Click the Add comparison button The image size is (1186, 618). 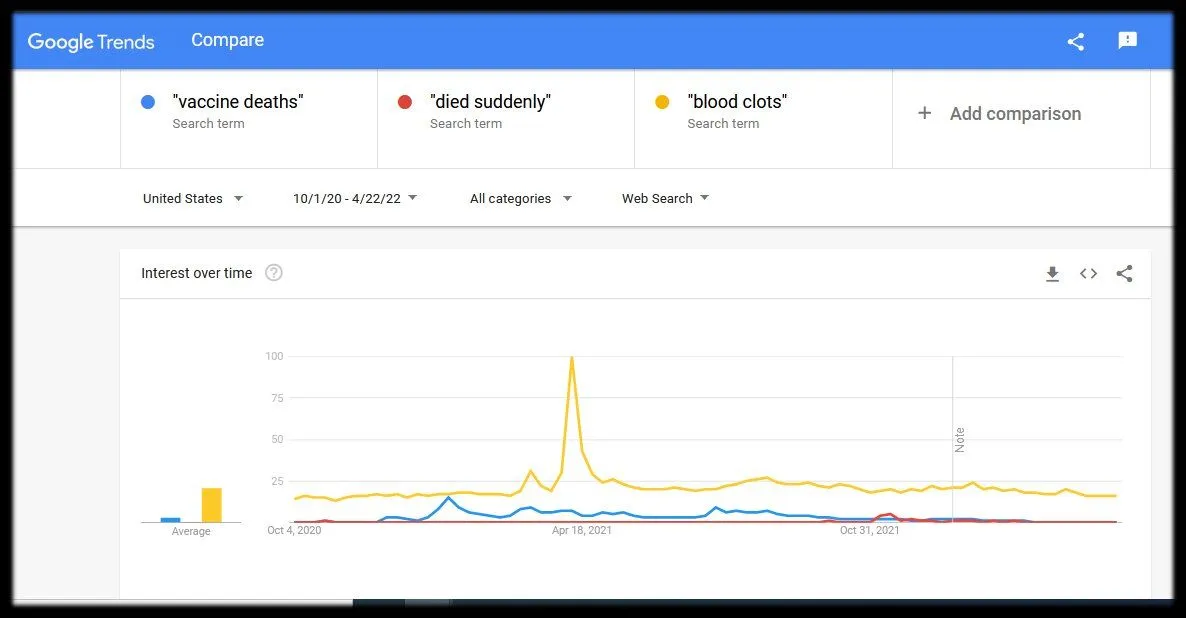(1015, 114)
